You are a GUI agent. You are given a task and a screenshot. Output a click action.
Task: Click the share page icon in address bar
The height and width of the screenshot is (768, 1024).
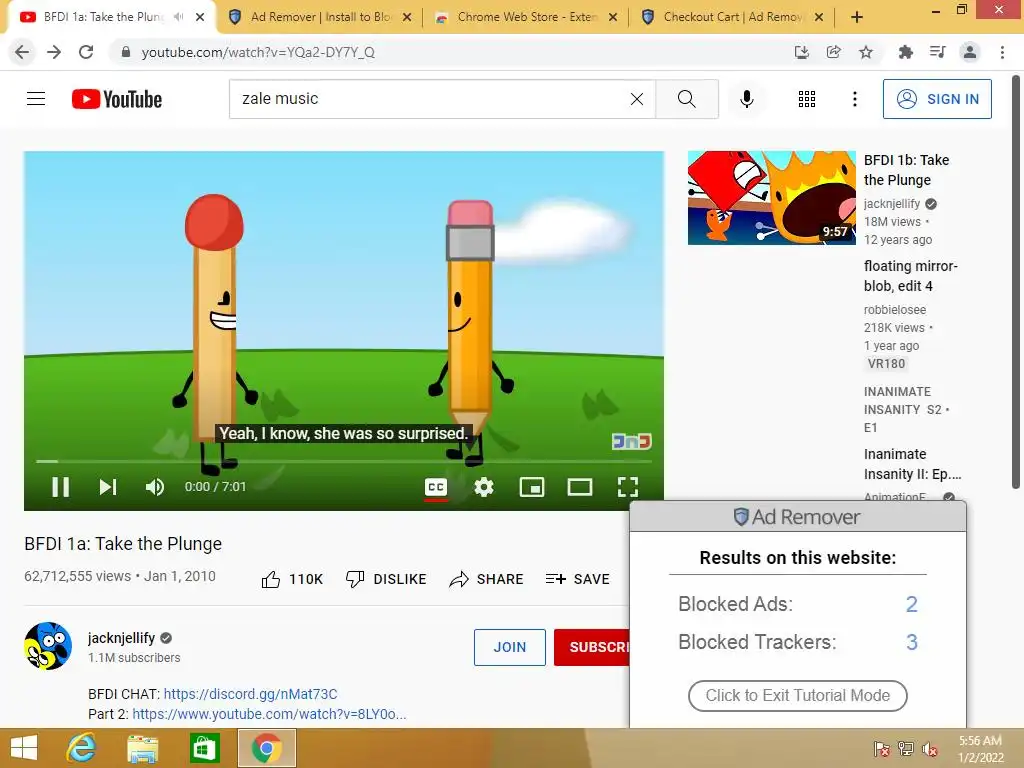[833, 52]
